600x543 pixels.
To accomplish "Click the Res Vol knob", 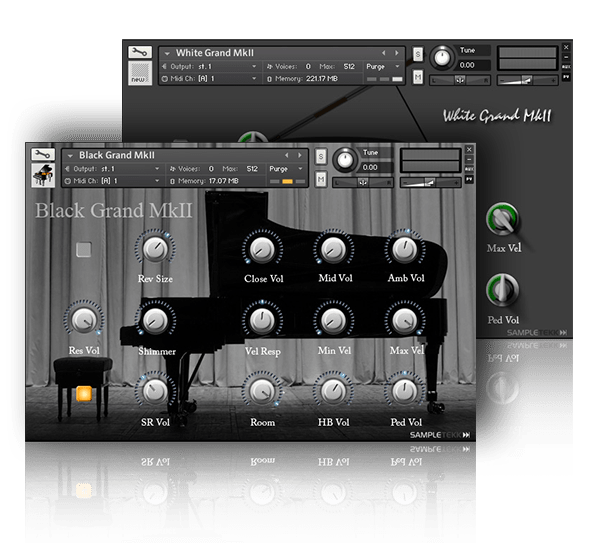I will point(84,319).
